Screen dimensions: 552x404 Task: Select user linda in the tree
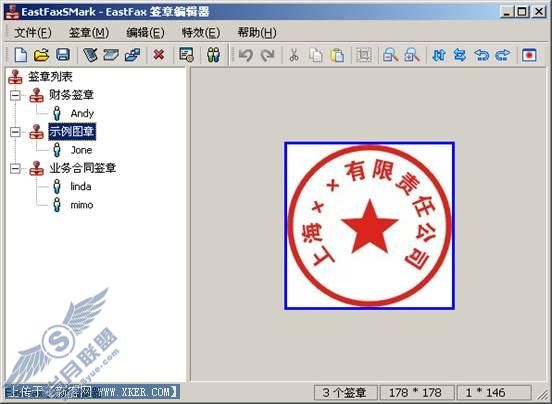[81, 187]
